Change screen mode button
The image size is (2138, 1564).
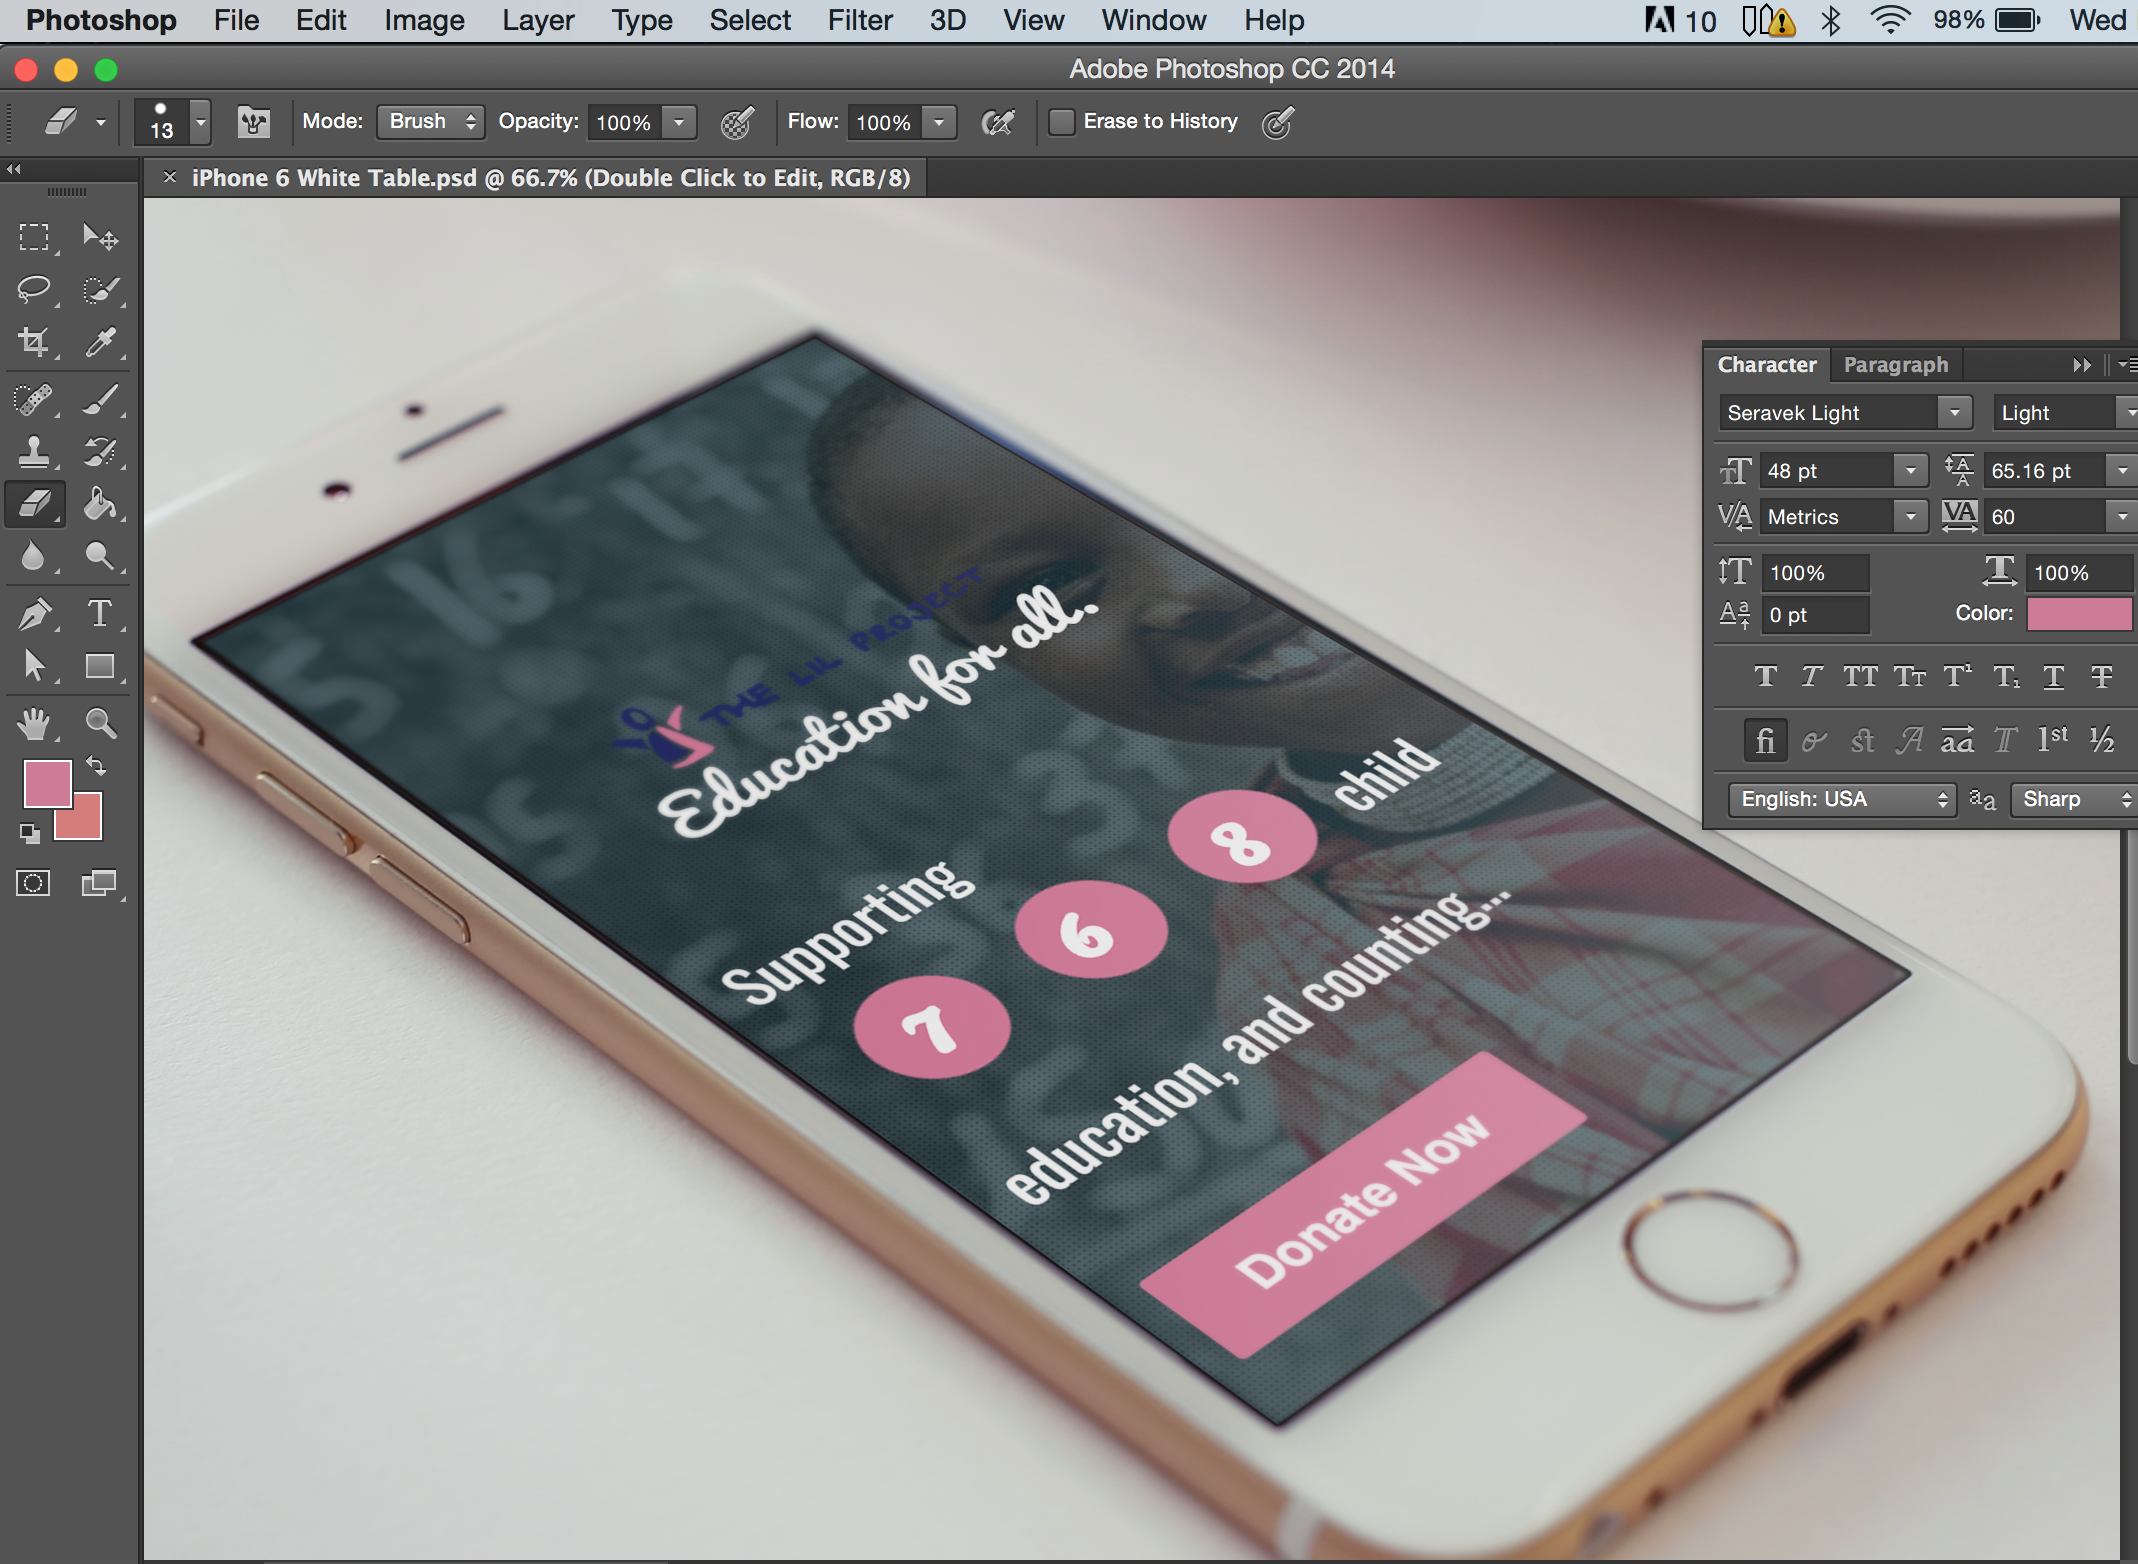(x=98, y=883)
